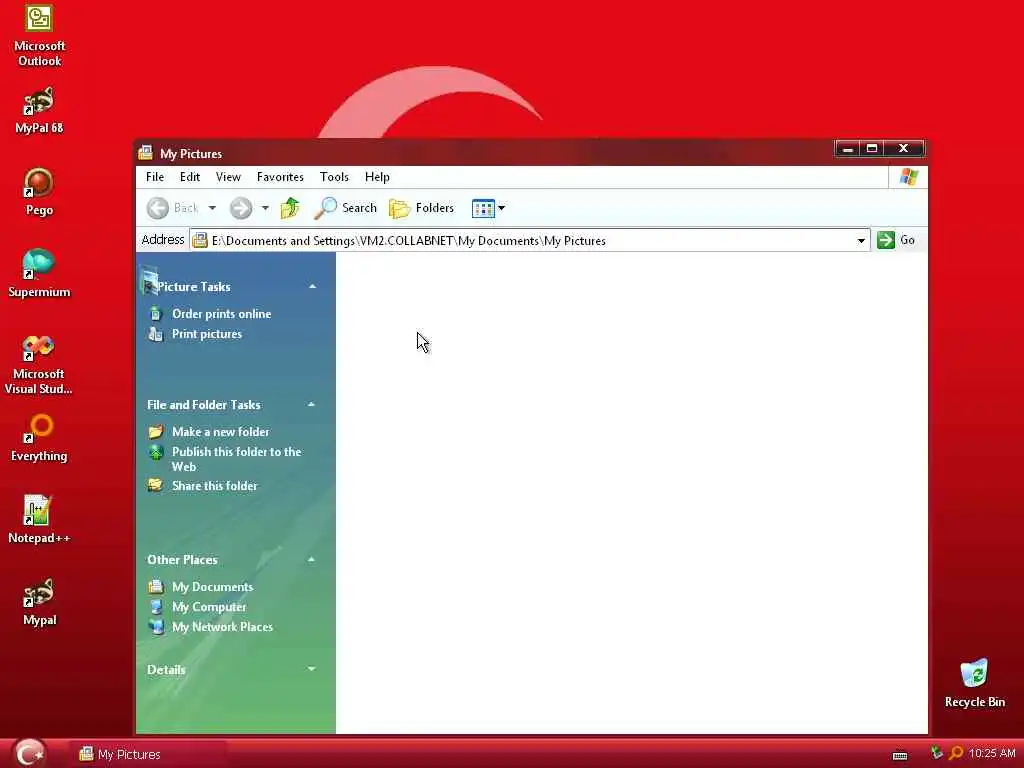Click the keyboard tray icon
Viewport: 1024px width, 768px height.
pyautogui.click(x=900, y=755)
